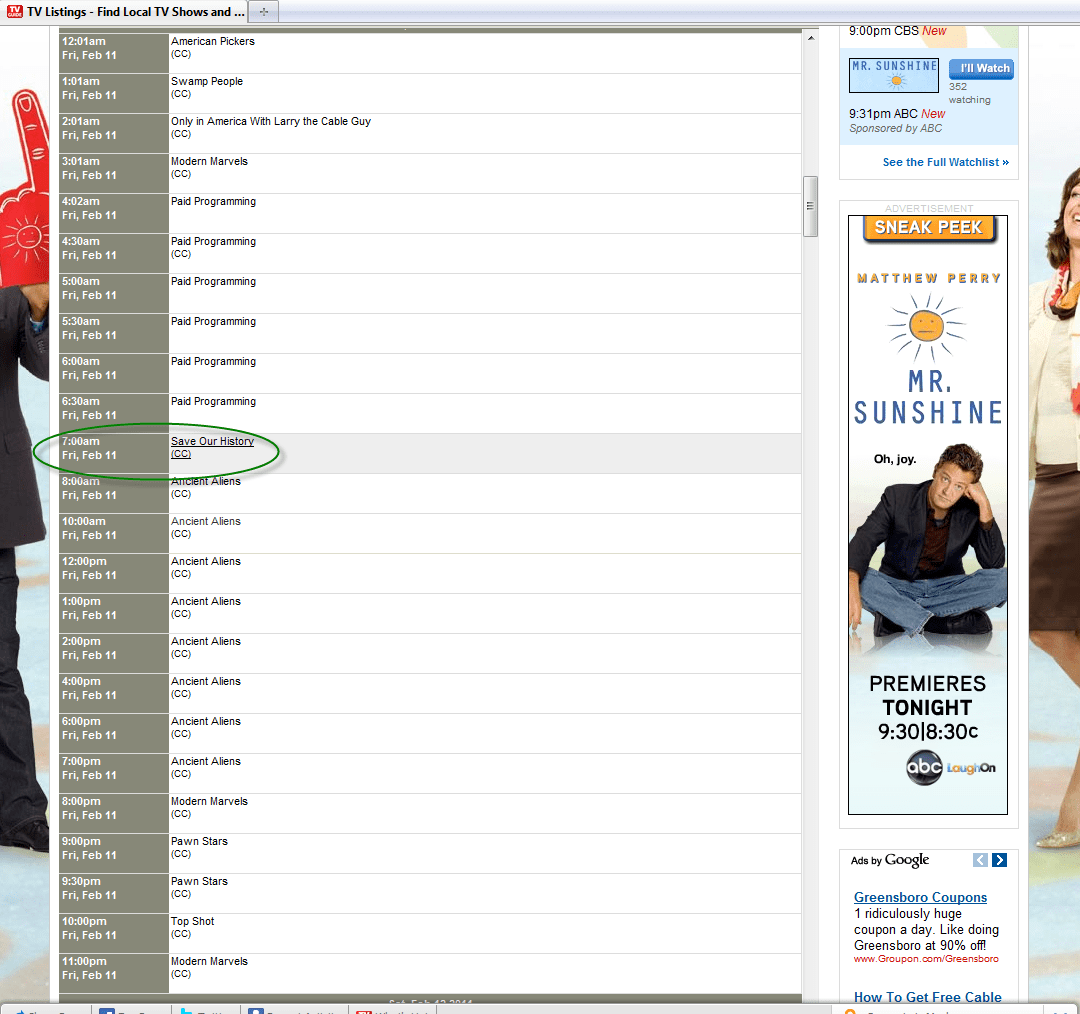Select Ancient Aliens at 10:00am
1080x1014 pixels.
tap(205, 521)
